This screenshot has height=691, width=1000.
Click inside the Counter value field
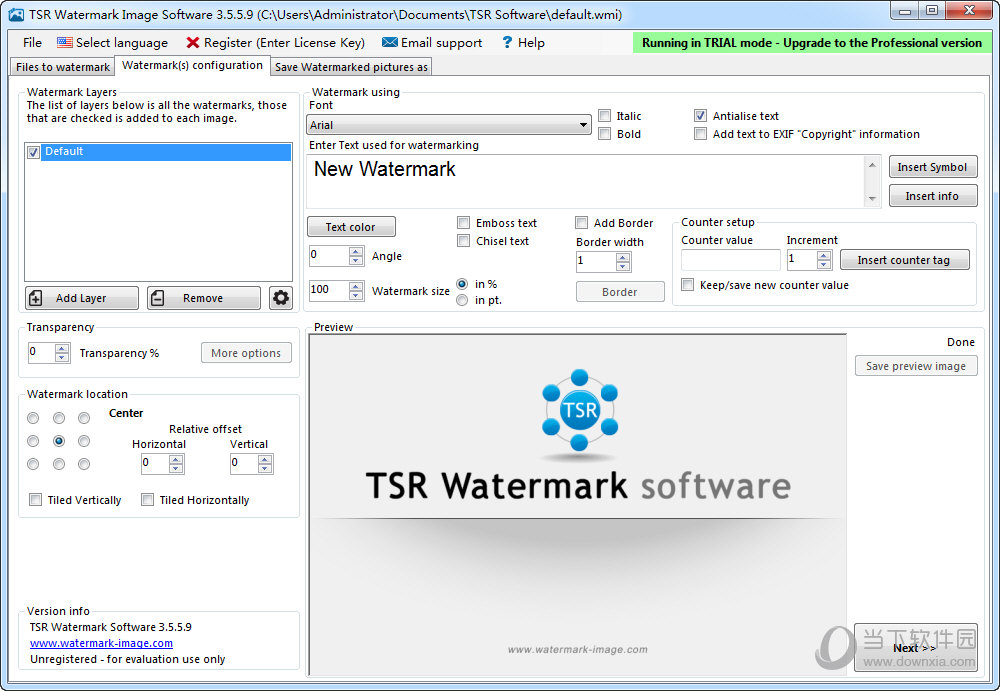click(x=731, y=259)
